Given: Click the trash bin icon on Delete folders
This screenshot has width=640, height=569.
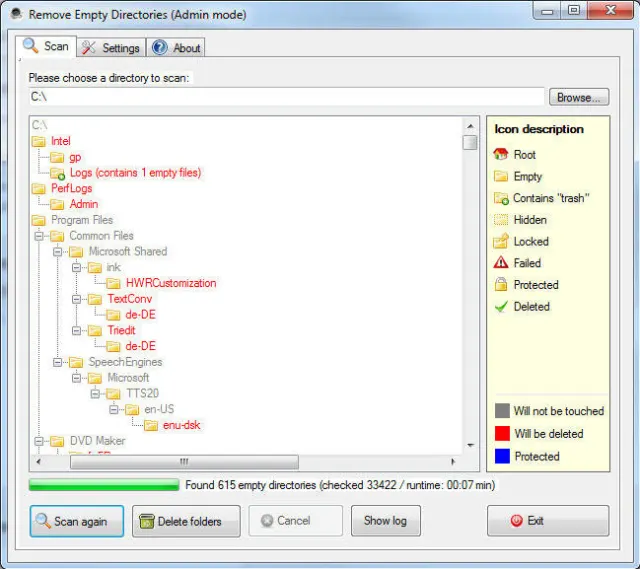Looking at the screenshot, I should coord(147,521).
